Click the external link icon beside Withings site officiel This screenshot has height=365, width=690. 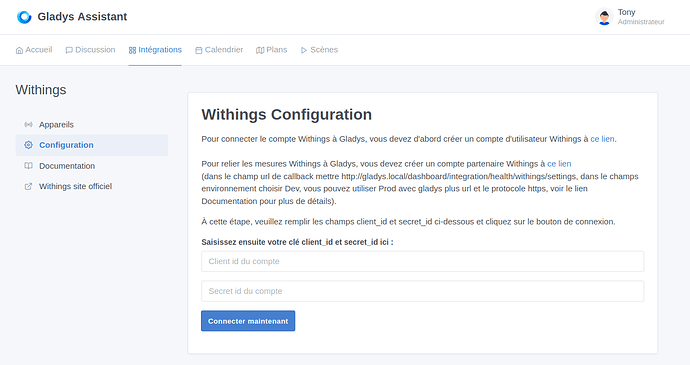[x=29, y=186]
